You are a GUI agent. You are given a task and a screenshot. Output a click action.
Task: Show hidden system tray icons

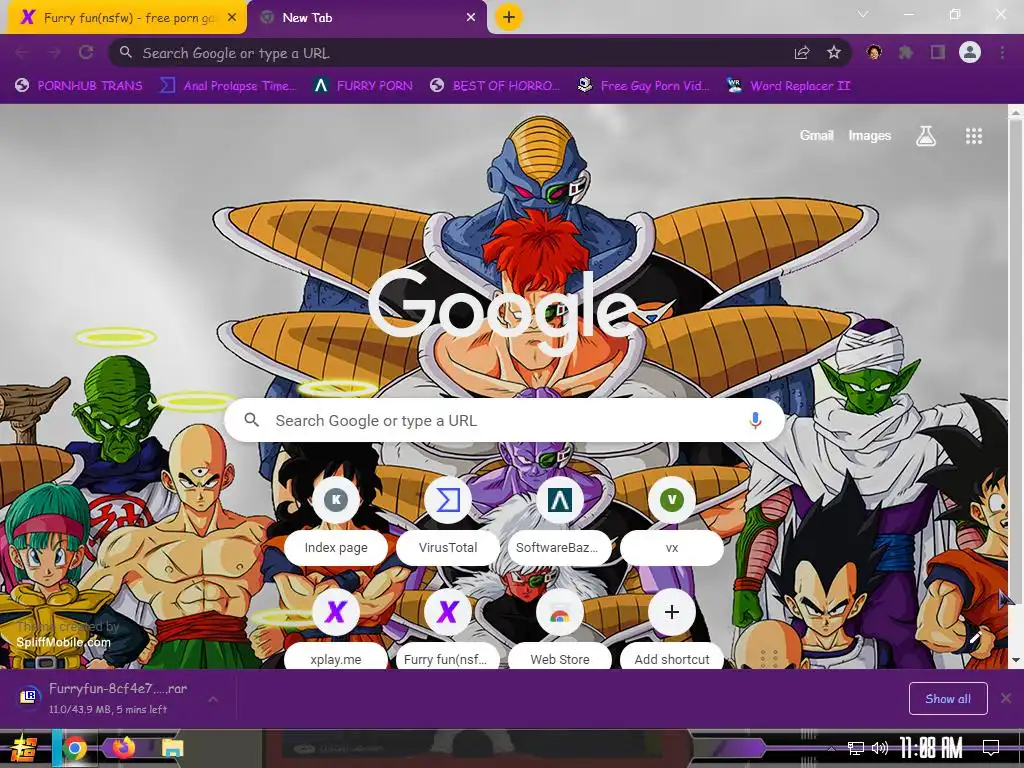coord(831,748)
